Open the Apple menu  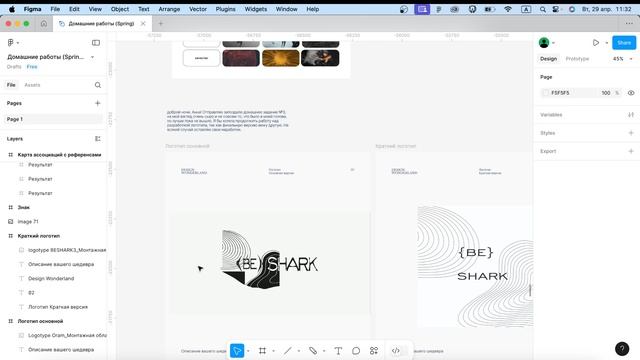point(12,9)
